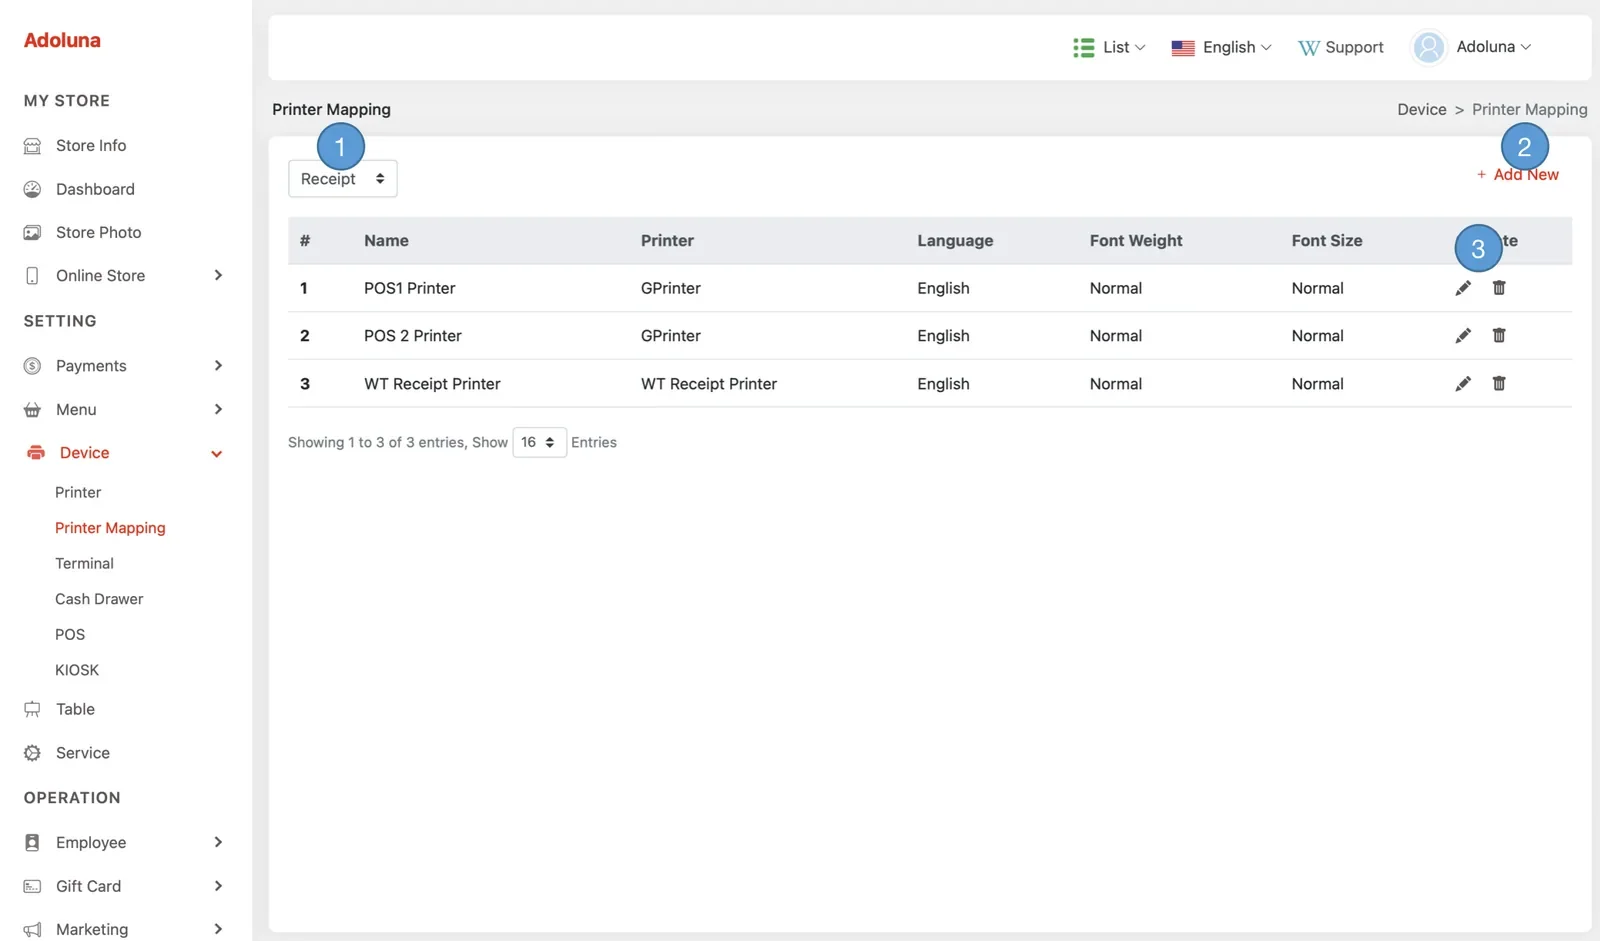Click the Store Photo image icon
Screen dimensions: 1600x941
(x=32, y=232)
